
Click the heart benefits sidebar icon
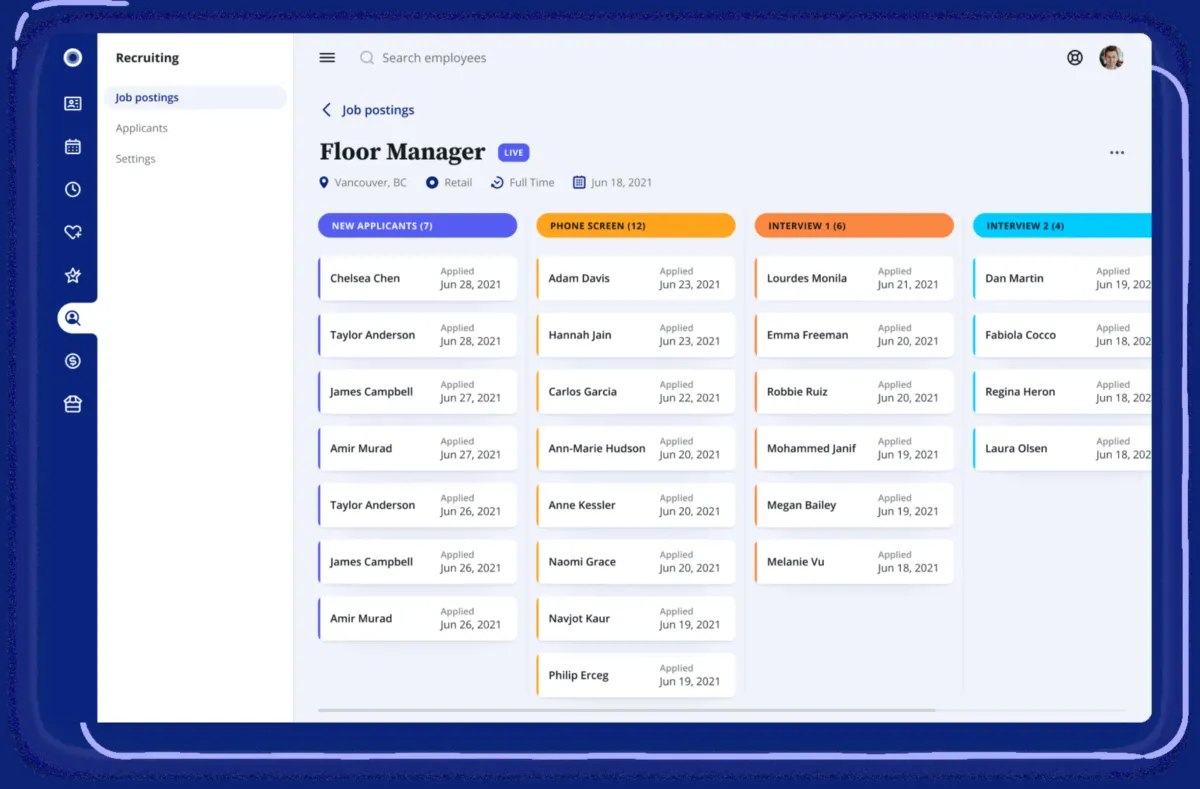[x=72, y=233]
